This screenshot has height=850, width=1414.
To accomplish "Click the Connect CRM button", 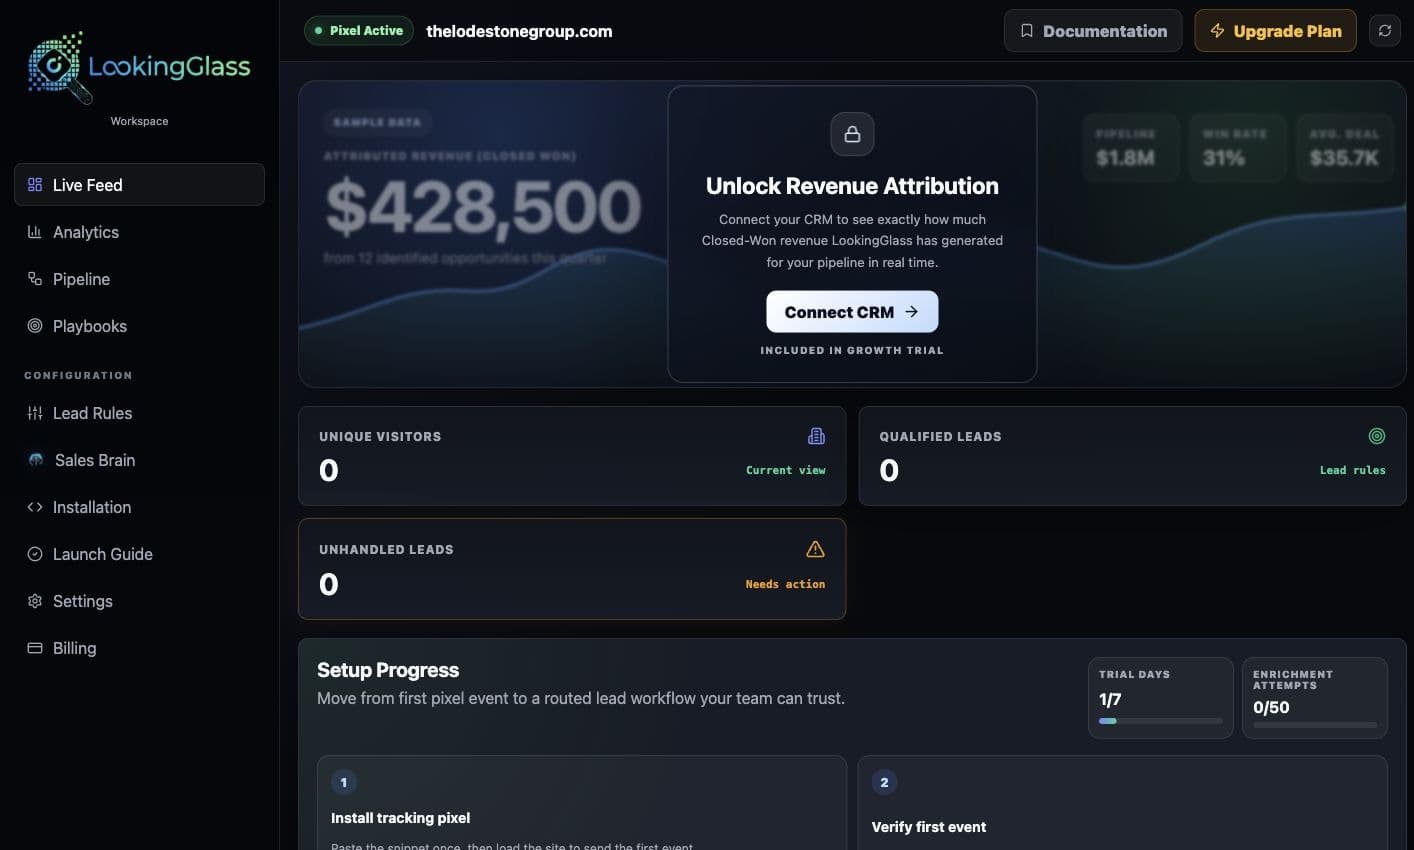I will (x=852, y=312).
